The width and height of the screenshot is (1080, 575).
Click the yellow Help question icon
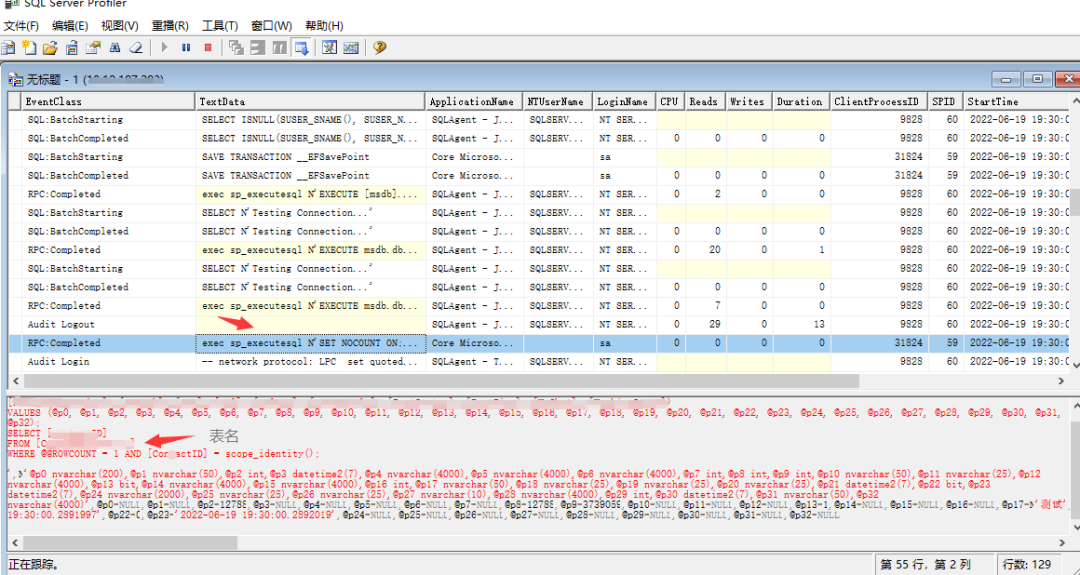[x=380, y=48]
